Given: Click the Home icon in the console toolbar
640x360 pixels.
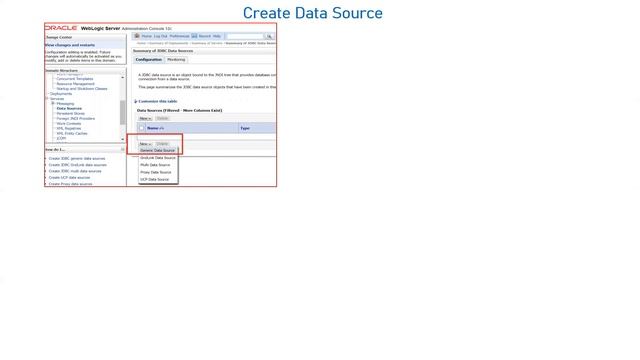Looking at the screenshot, I should point(137,36).
